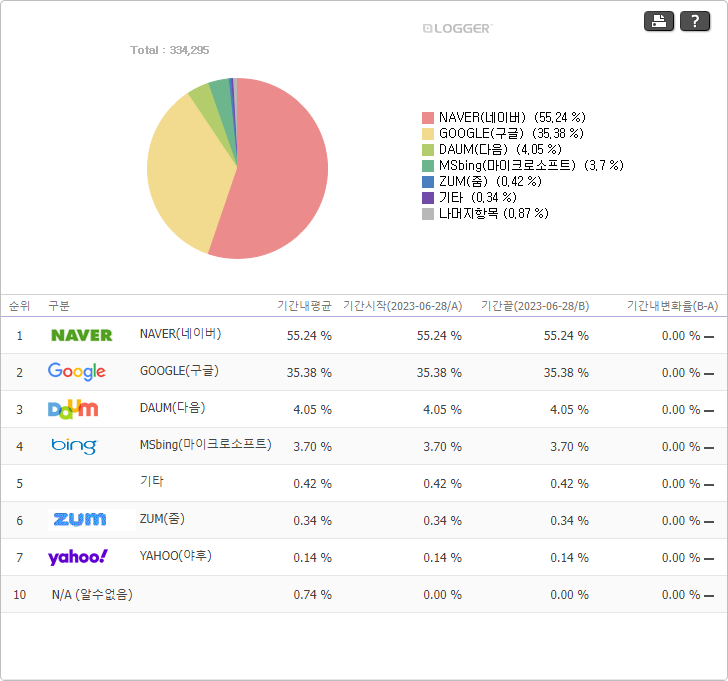The height and width of the screenshot is (681, 728).
Task: Click DAUM legend text with 4.05 %
Action: (500, 149)
